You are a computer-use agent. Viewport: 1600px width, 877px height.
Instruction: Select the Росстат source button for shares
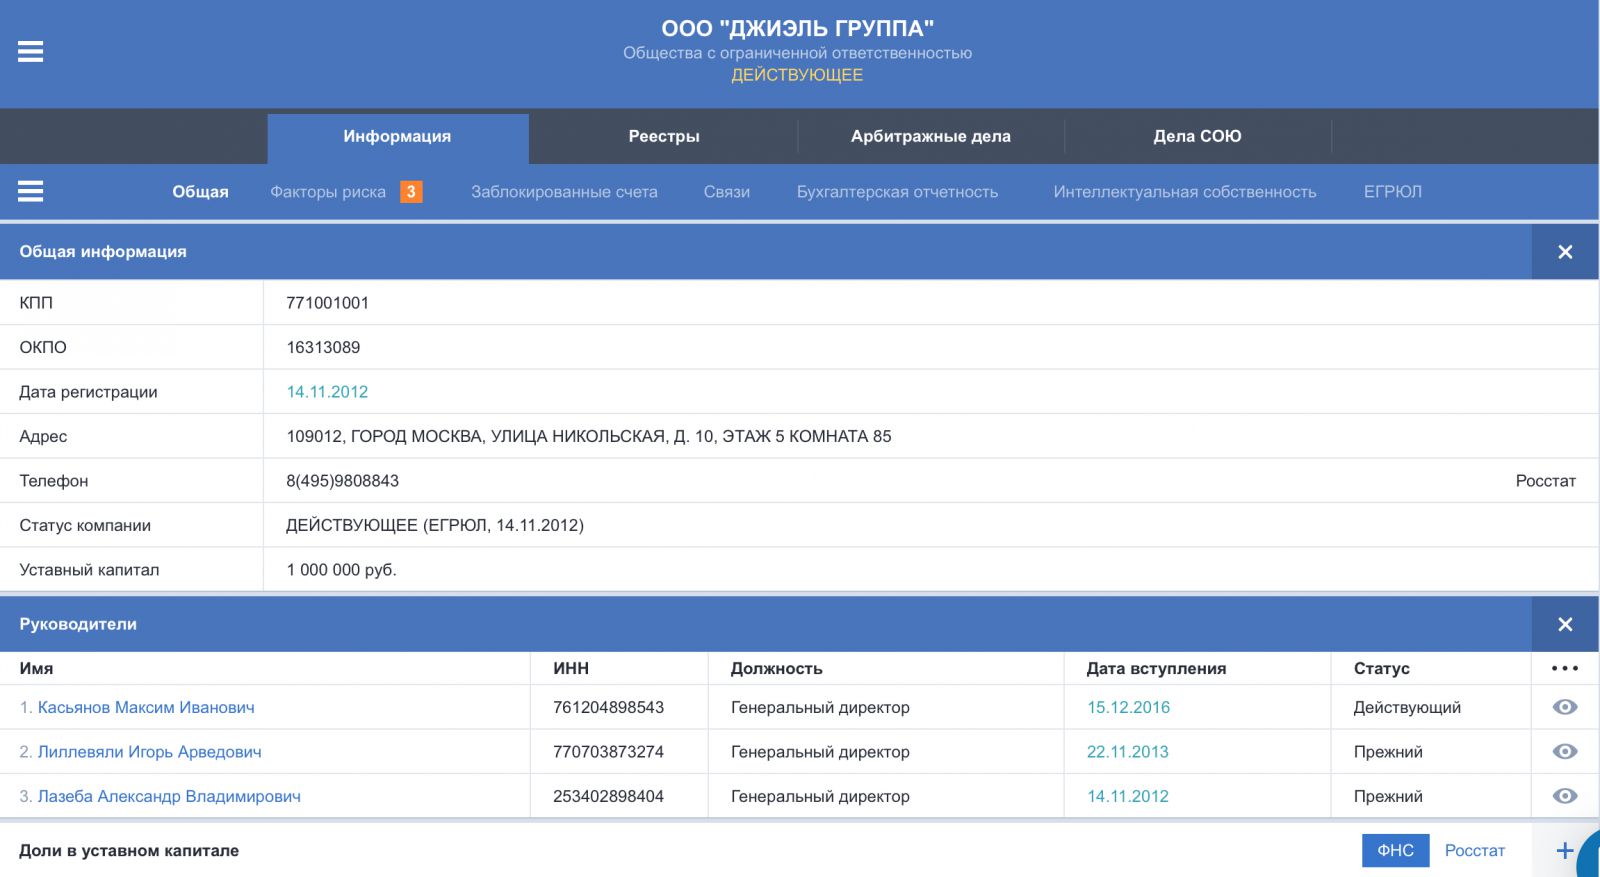pyautogui.click(x=1475, y=851)
